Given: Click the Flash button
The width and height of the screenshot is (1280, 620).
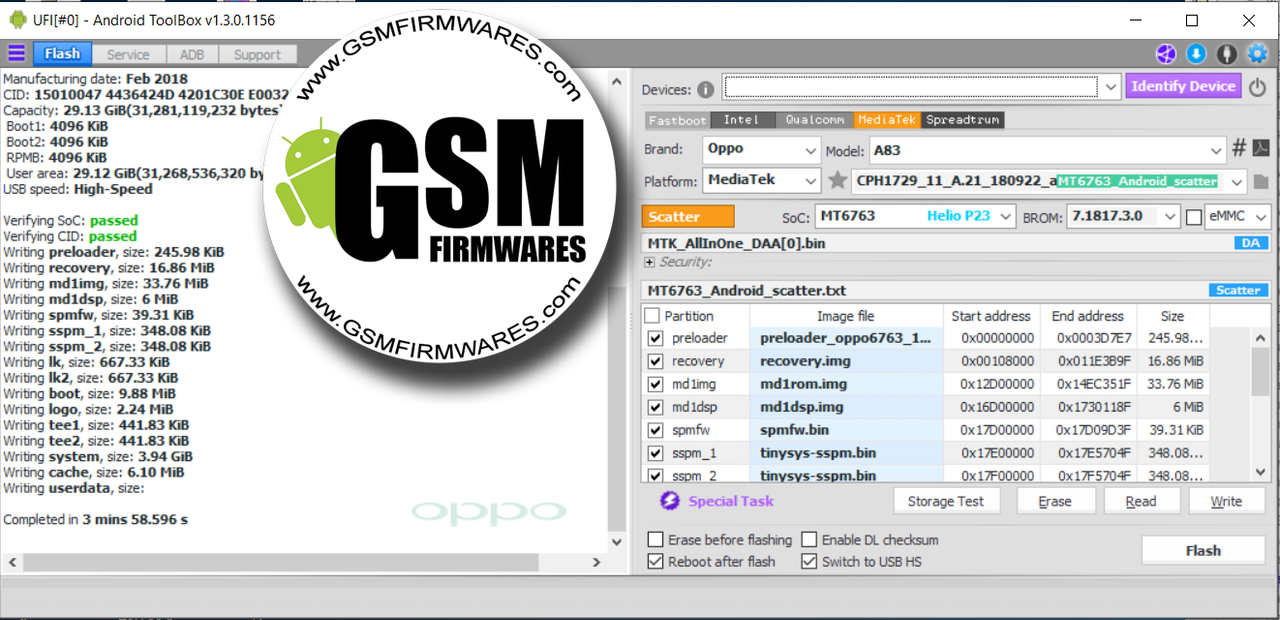Looking at the screenshot, I should pos(1203,550).
